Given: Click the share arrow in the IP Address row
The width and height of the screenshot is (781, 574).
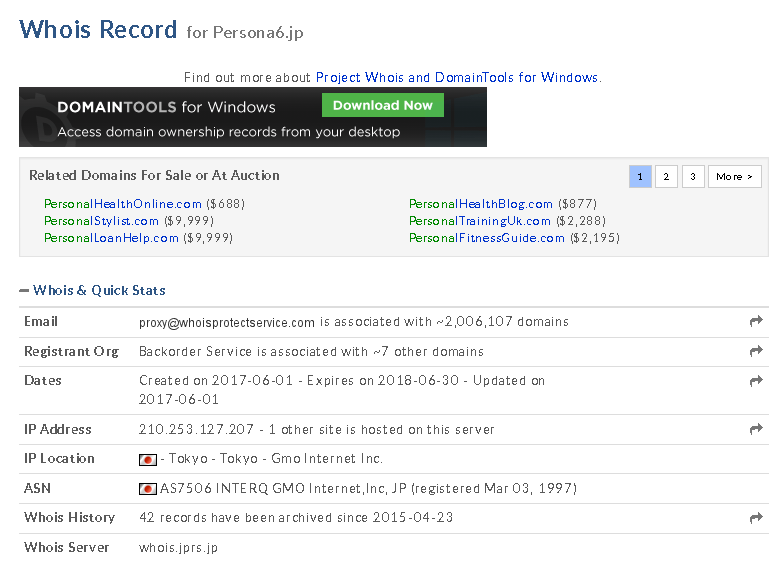Looking at the screenshot, I should (x=756, y=429).
